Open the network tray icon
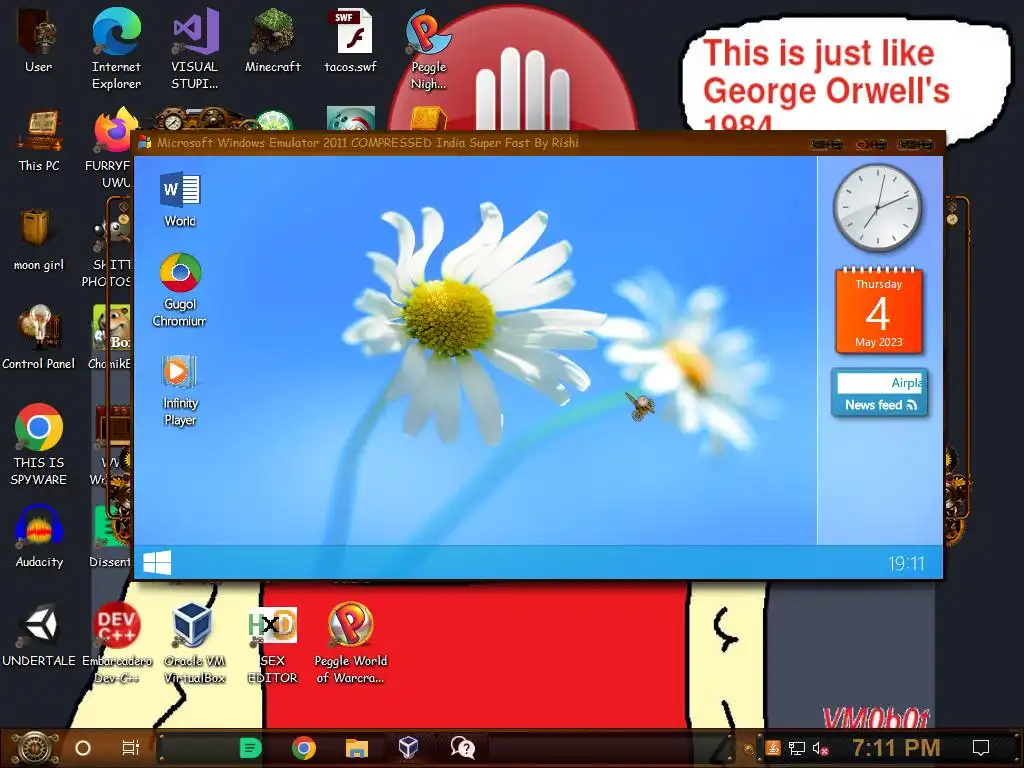This screenshot has height=768, width=1024. (796, 748)
